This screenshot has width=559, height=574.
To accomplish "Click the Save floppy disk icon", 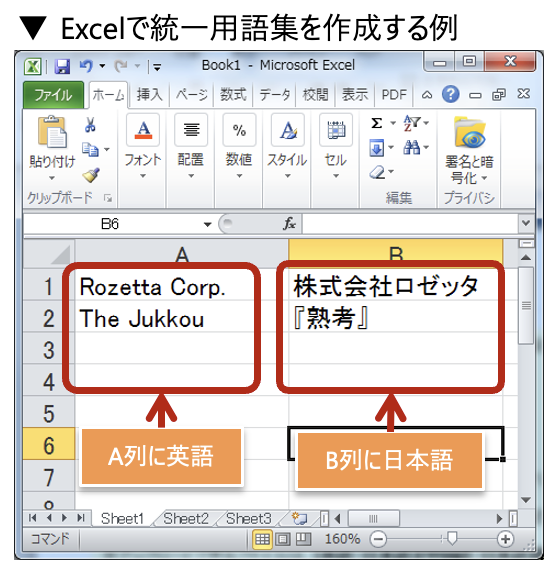I will click(x=62, y=67).
